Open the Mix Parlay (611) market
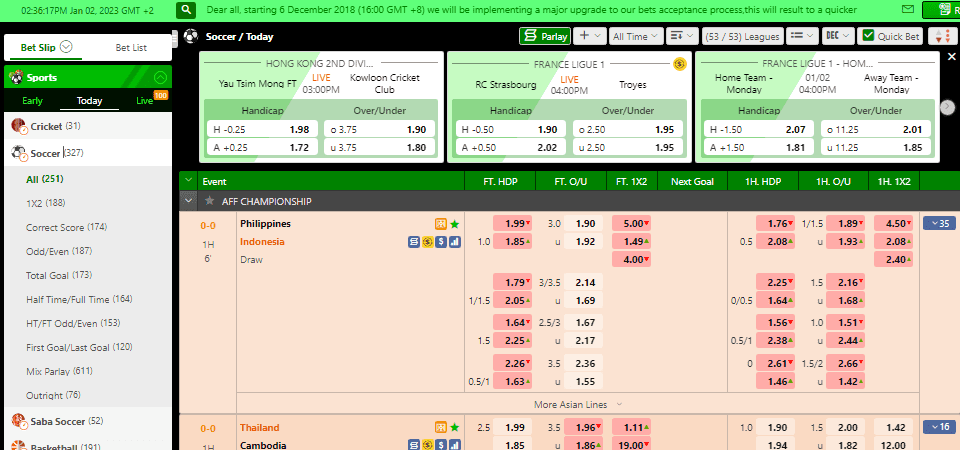This screenshot has width=960, height=450. click(59, 372)
